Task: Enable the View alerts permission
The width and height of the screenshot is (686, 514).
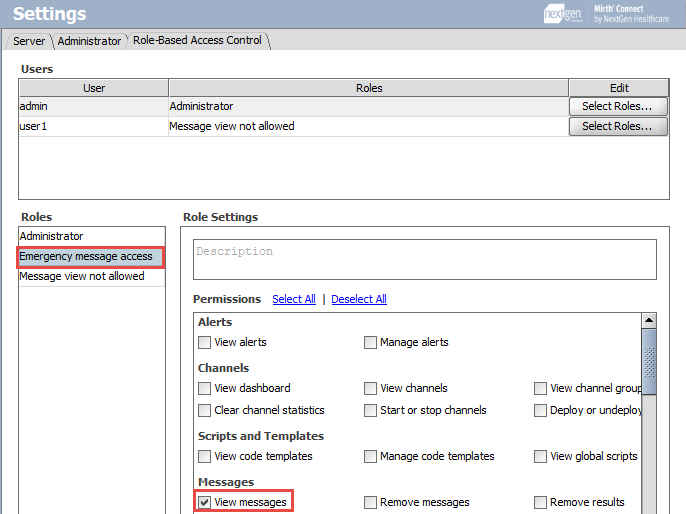Action: coord(205,342)
